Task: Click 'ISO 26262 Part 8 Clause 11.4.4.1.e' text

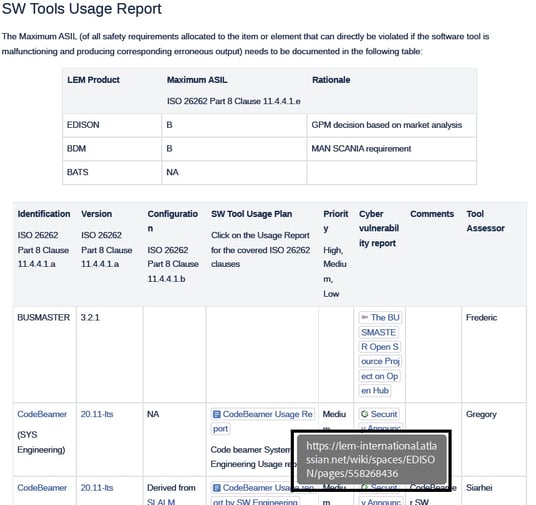Action: coord(234,101)
